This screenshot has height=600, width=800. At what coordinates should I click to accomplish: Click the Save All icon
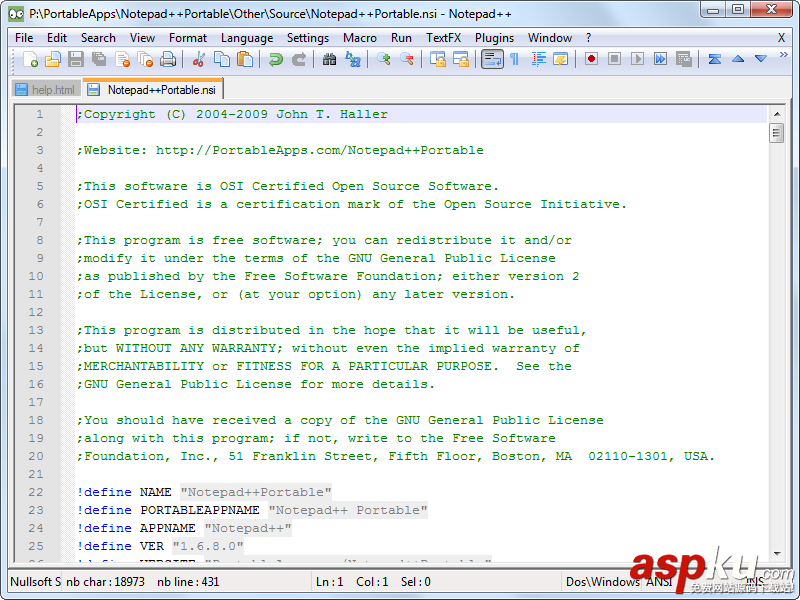click(99, 59)
